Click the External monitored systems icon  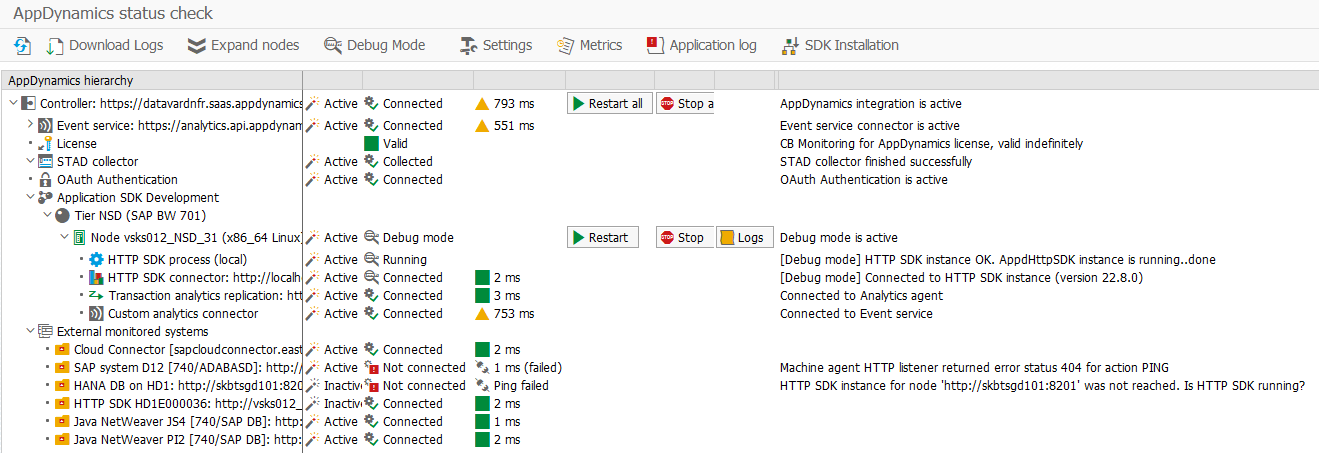[45, 331]
